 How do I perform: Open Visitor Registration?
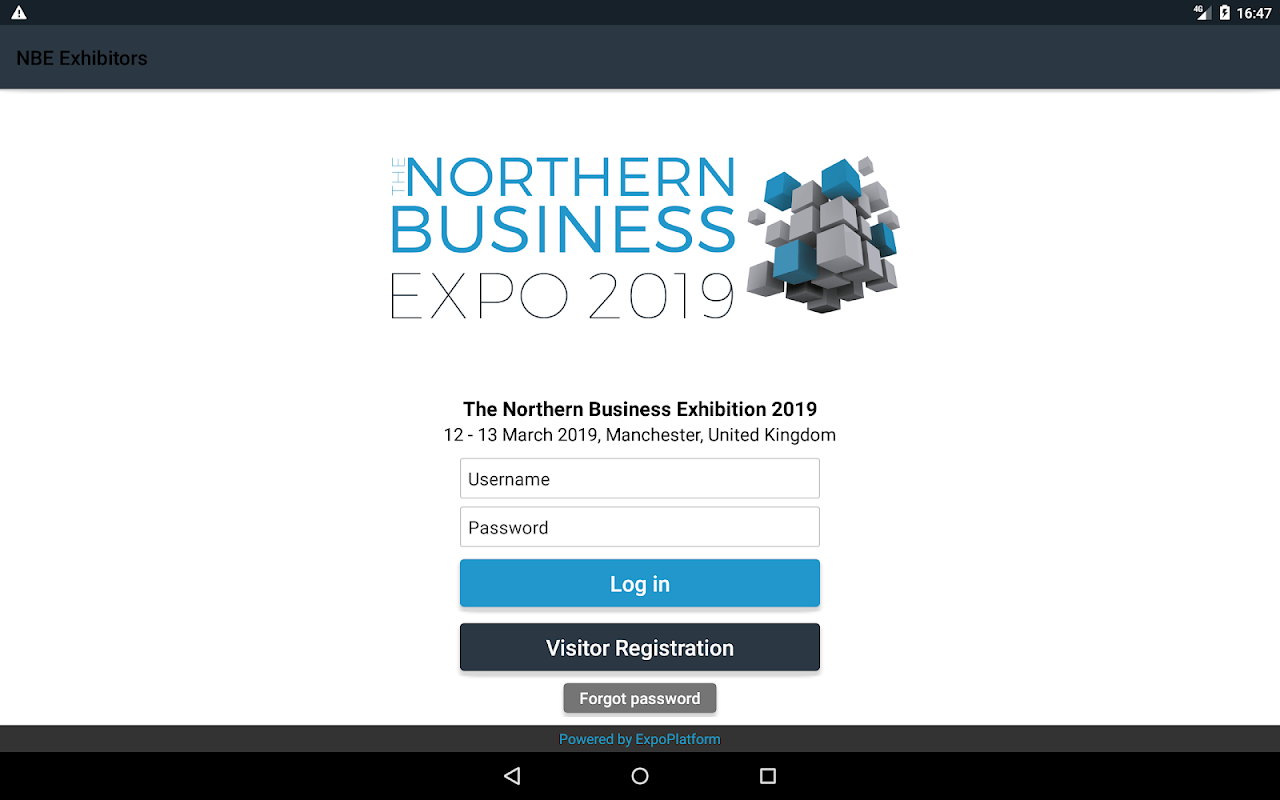click(640, 647)
